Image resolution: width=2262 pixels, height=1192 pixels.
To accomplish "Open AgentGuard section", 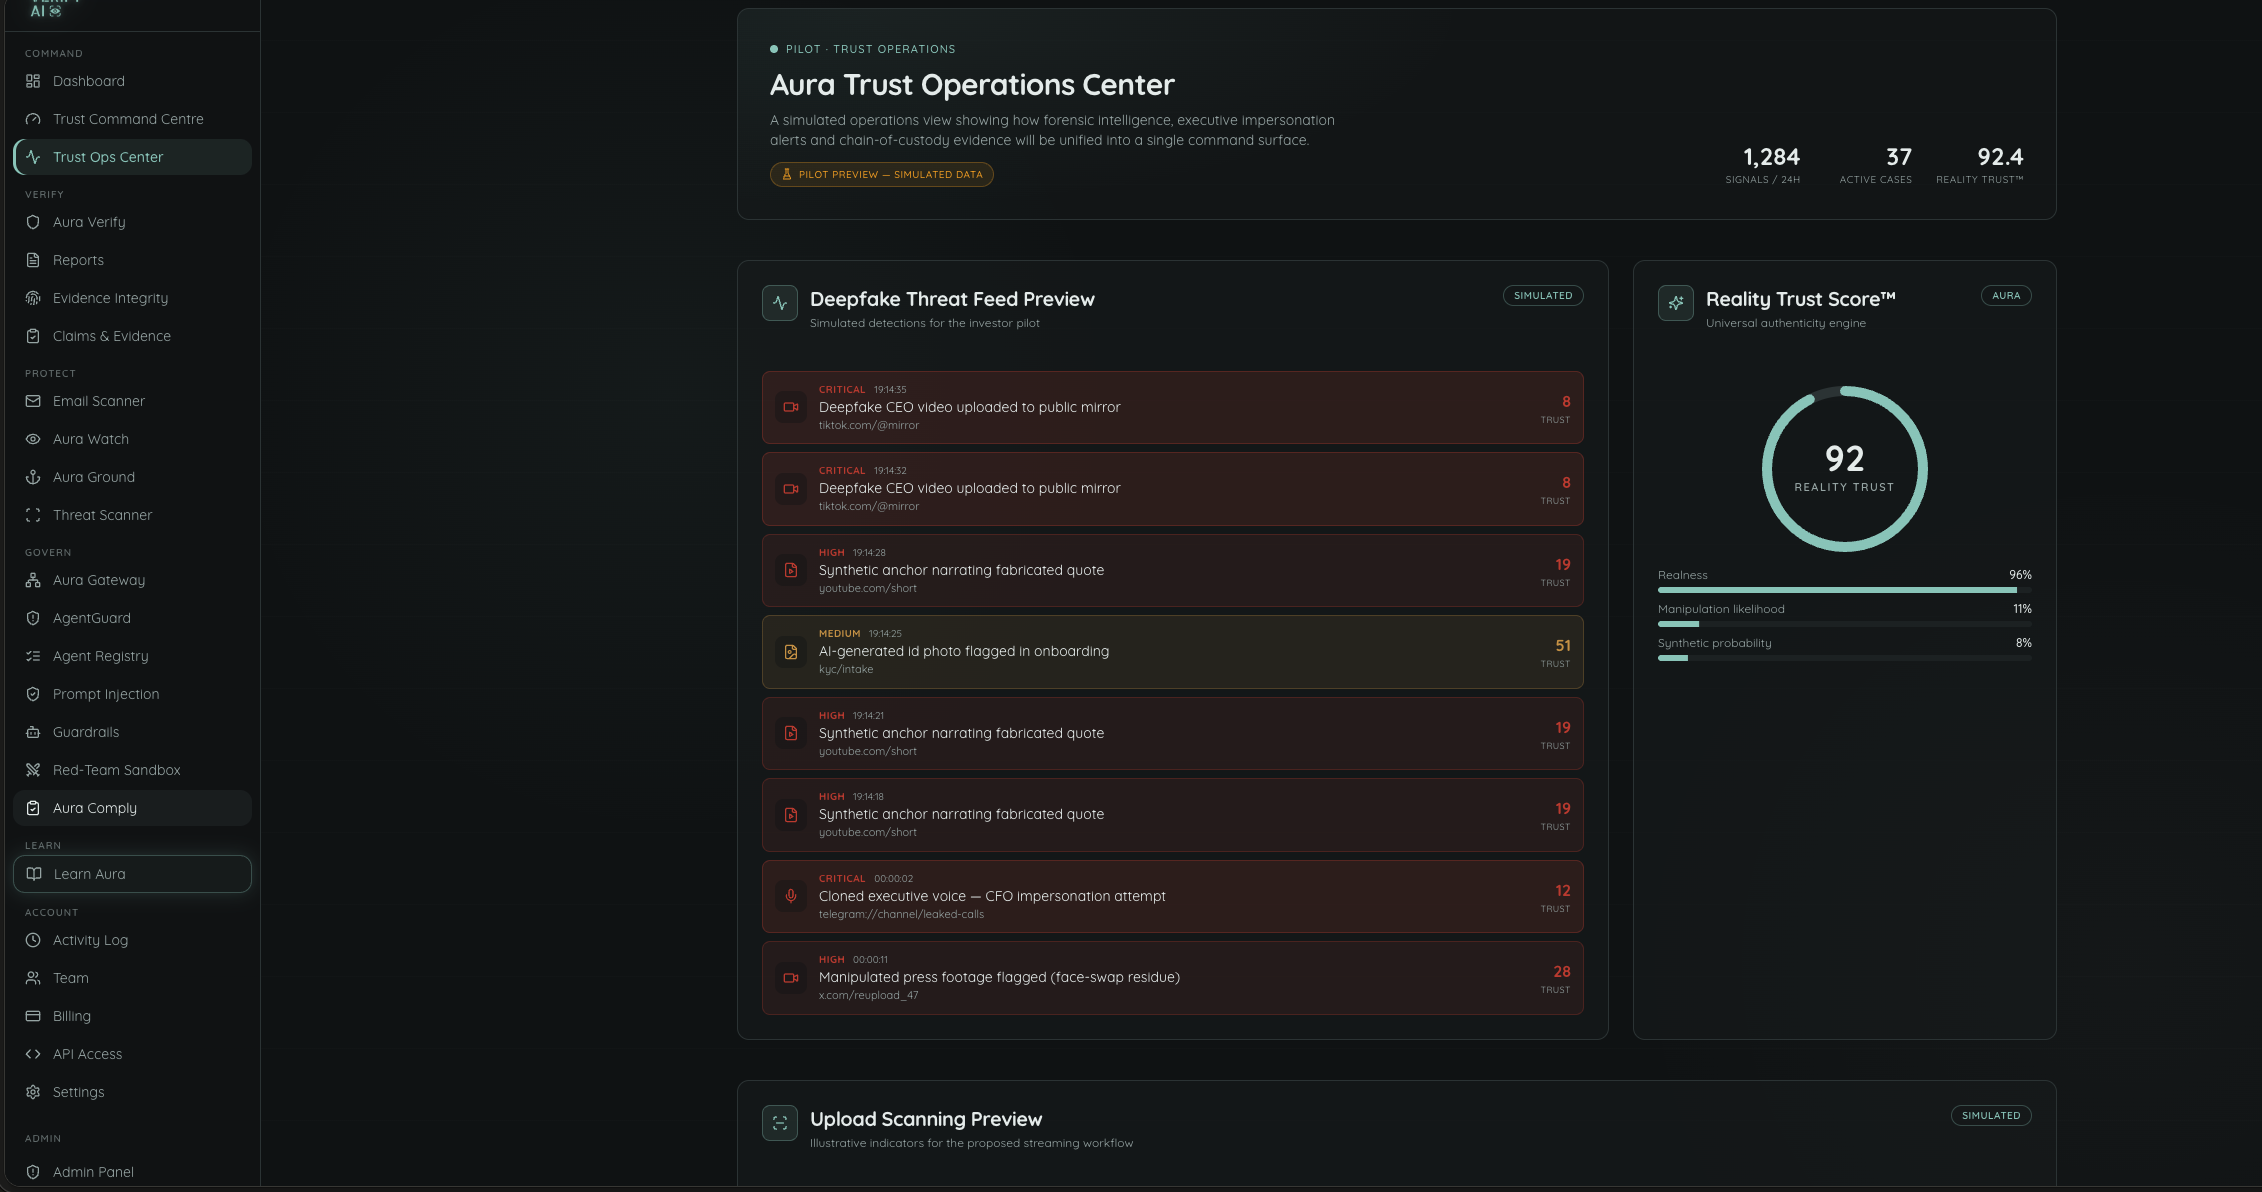I will (132, 618).
